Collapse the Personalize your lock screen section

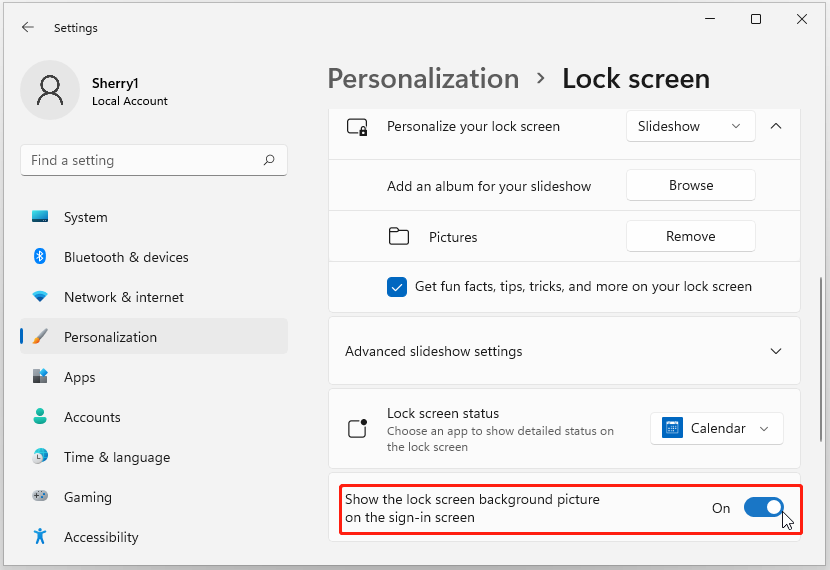point(776,127)
